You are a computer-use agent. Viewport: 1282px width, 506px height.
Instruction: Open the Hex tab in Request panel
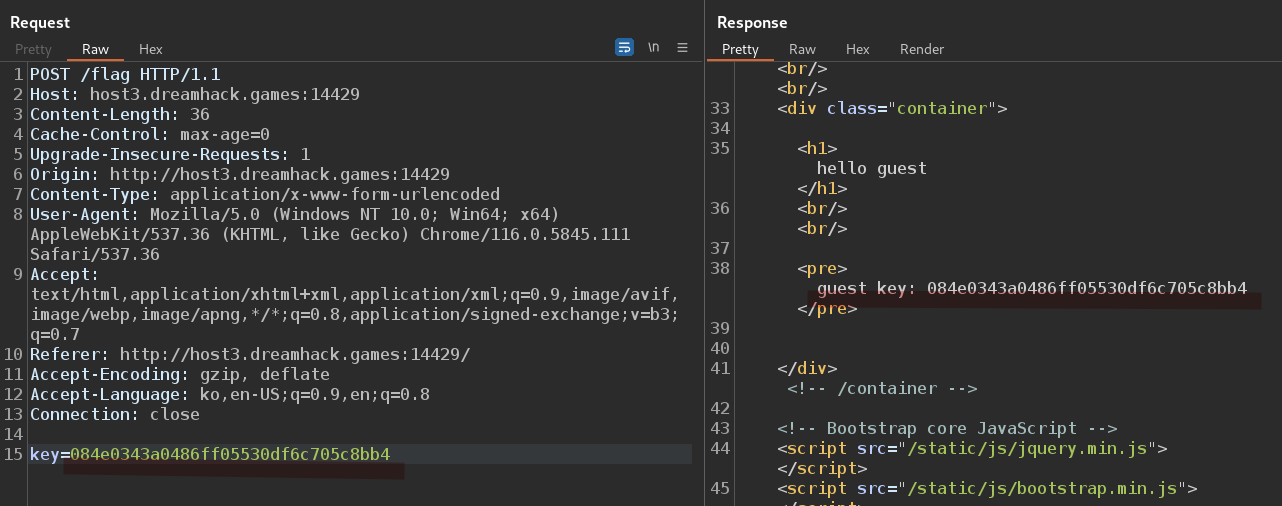151,49
